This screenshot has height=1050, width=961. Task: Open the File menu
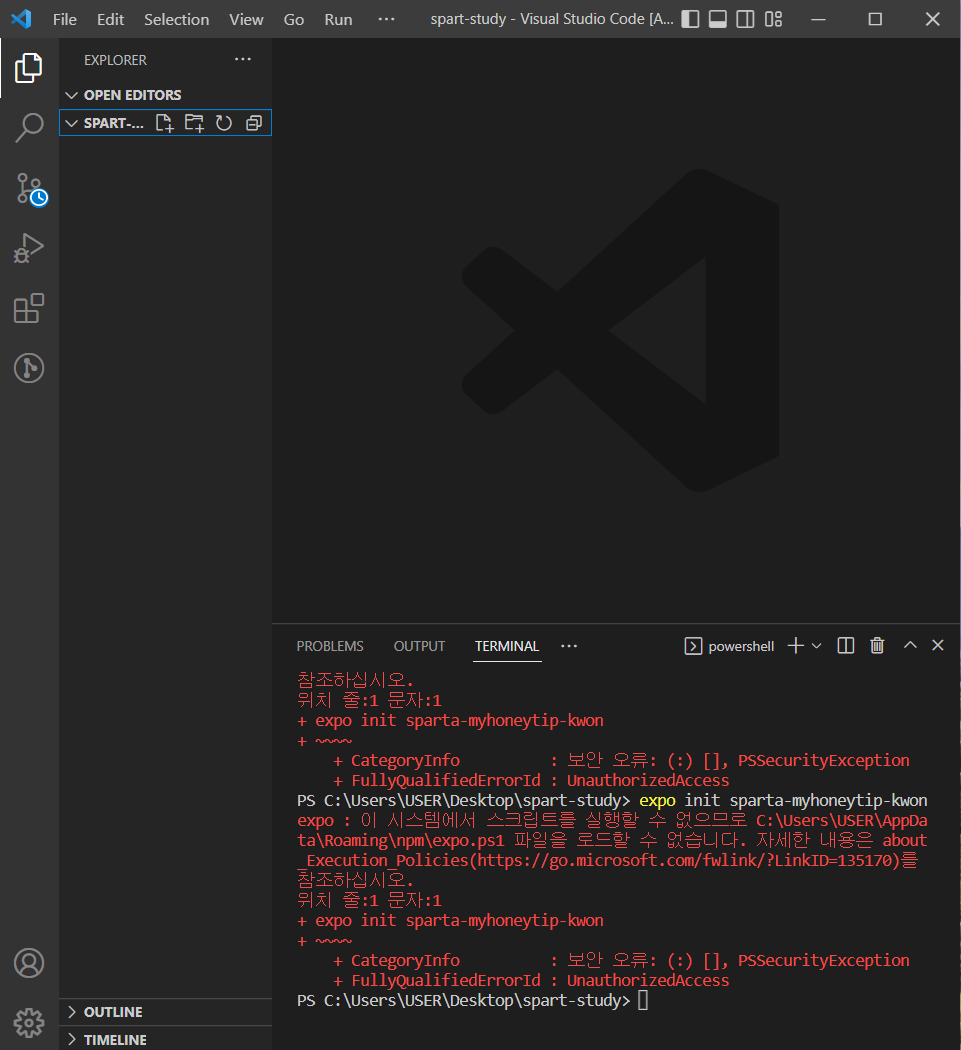[x=64, y=19]
